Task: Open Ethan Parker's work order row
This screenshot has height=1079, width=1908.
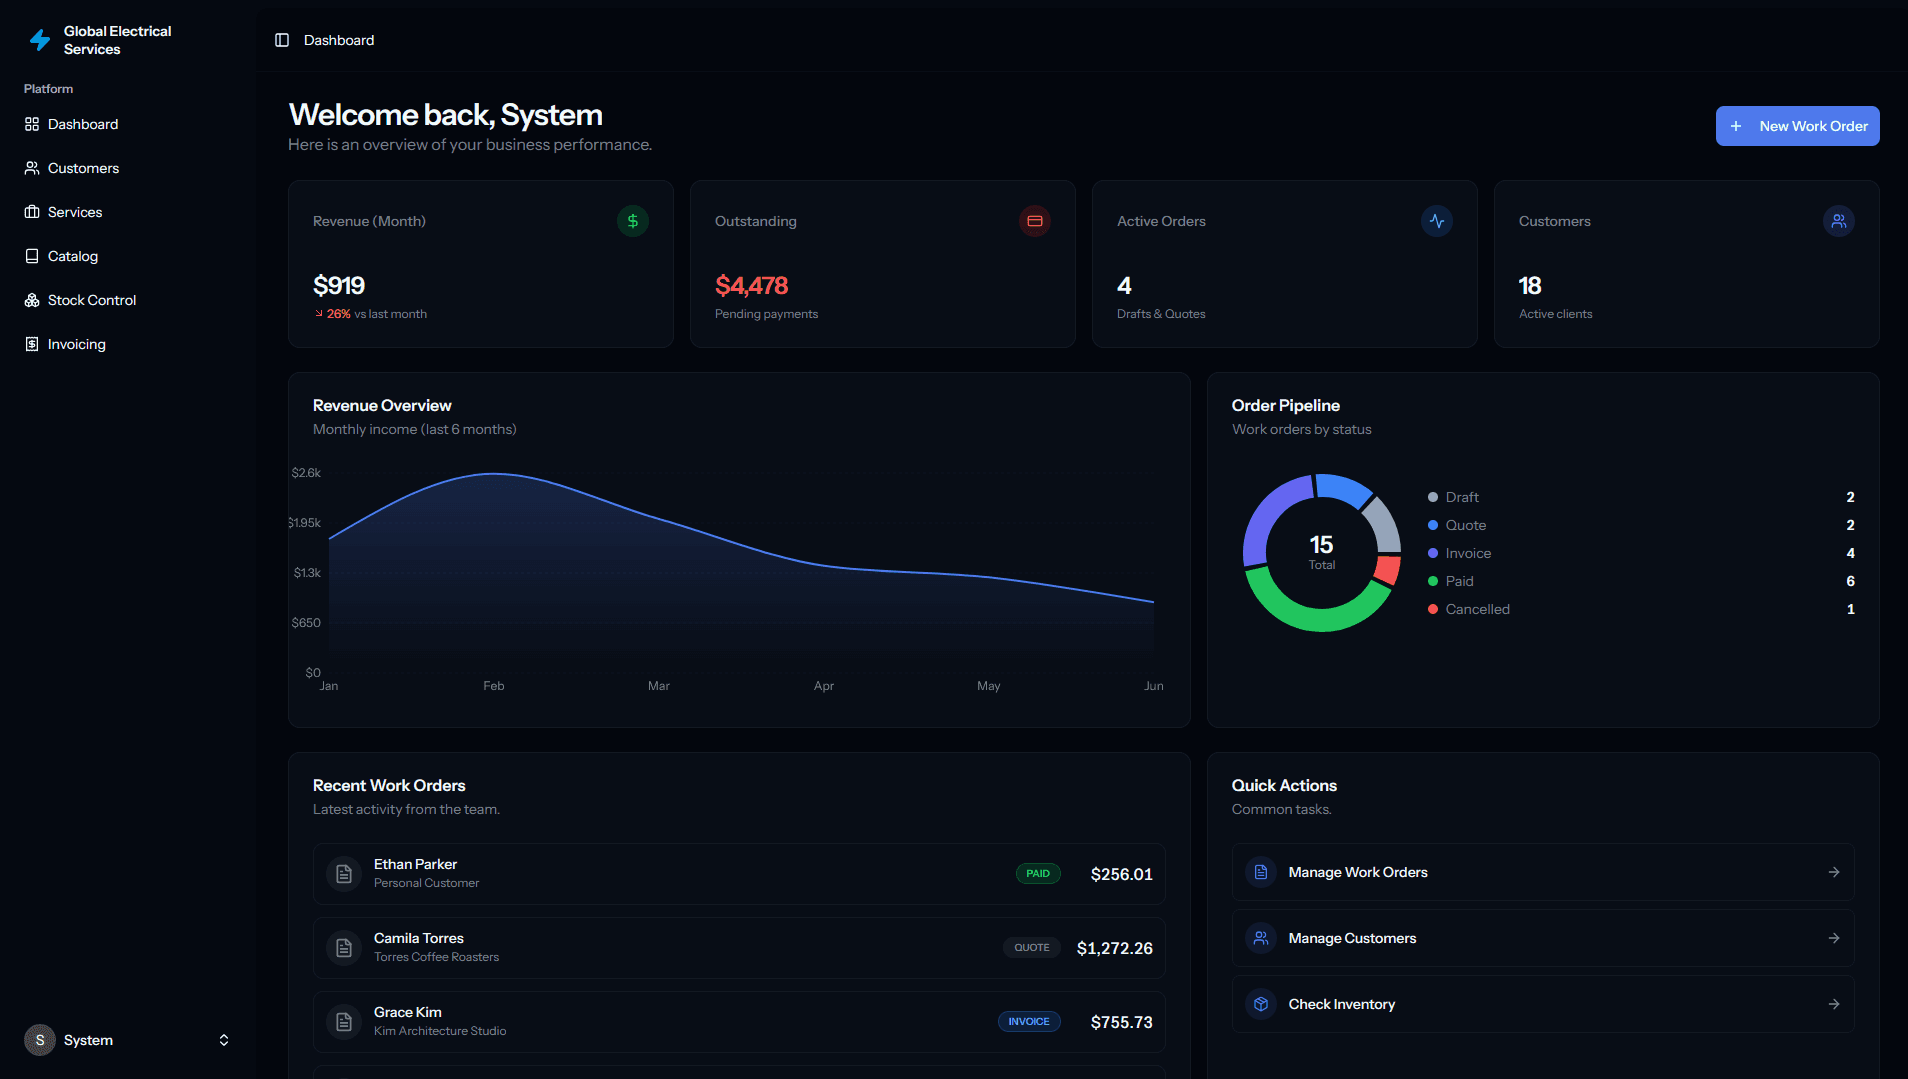Action: click(739, 874)
